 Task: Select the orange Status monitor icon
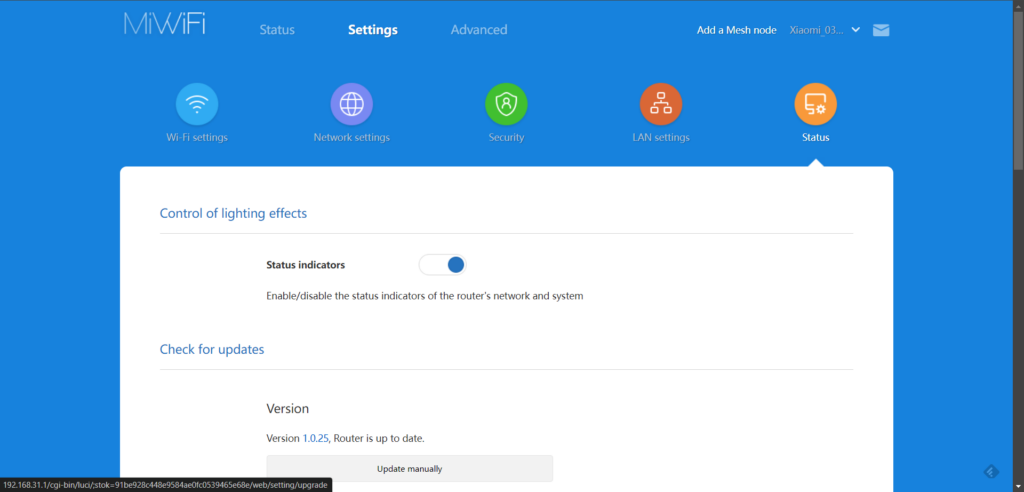point(815,103)
